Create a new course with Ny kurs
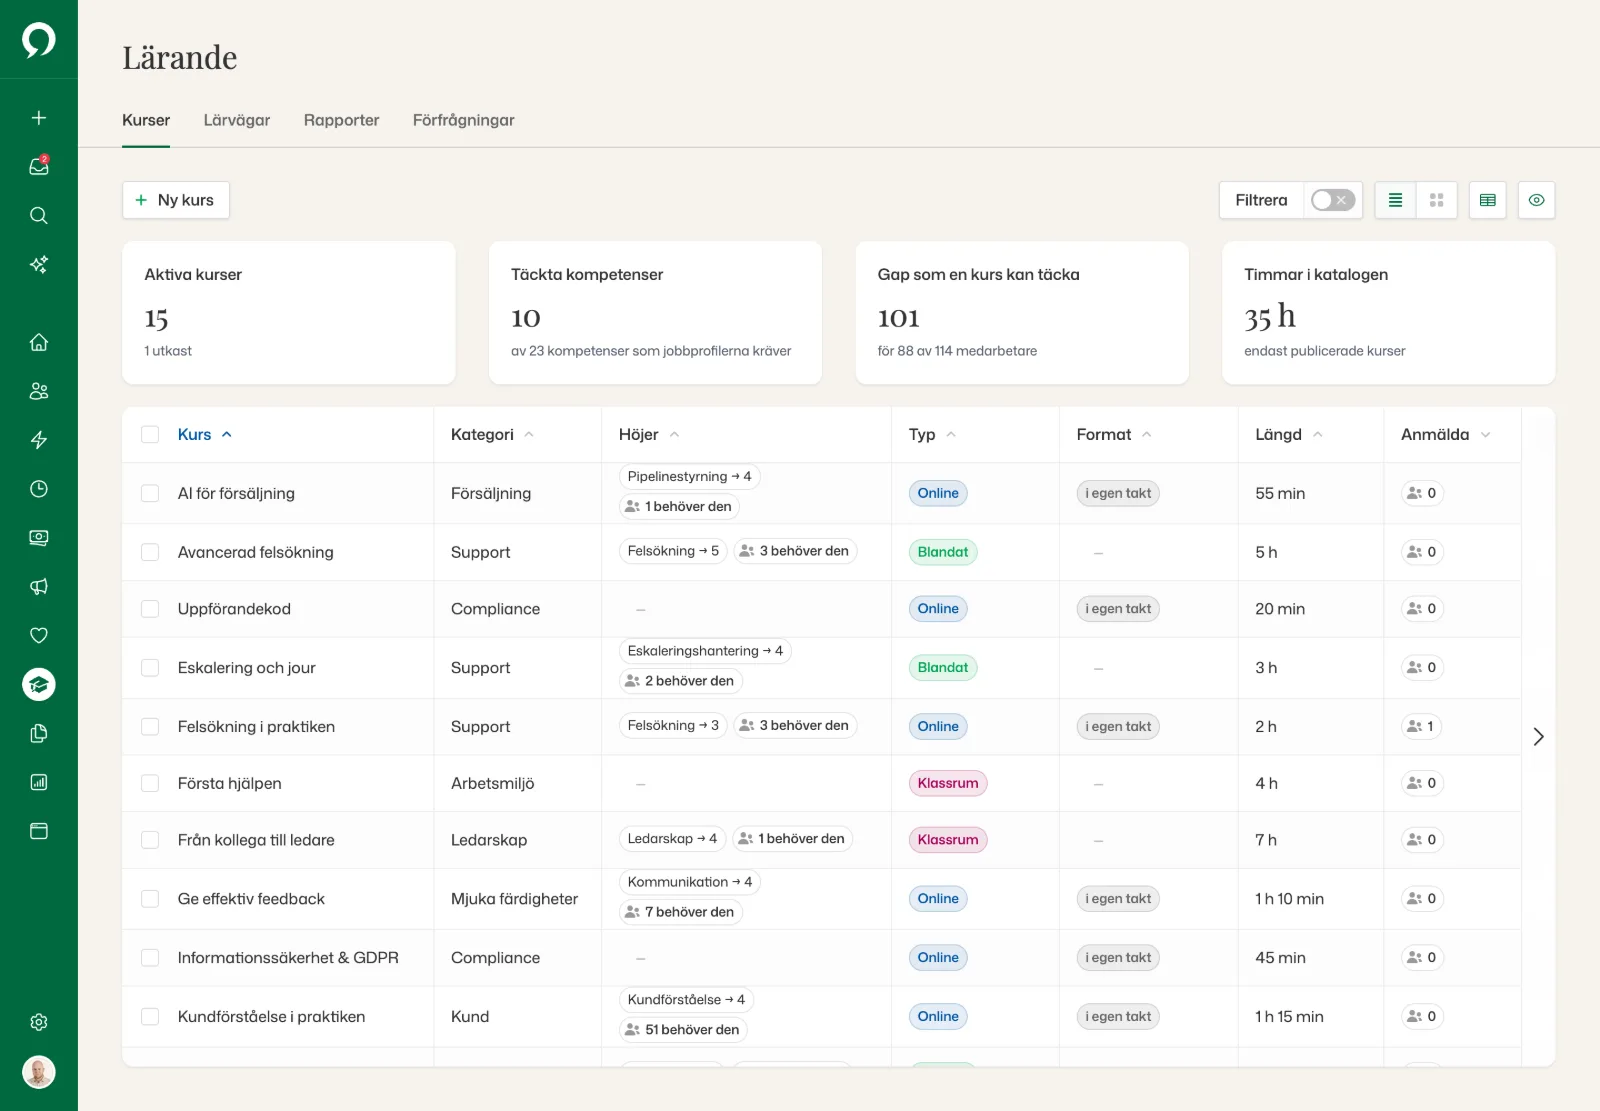The image size is (1600, 1111). point(176,200)
